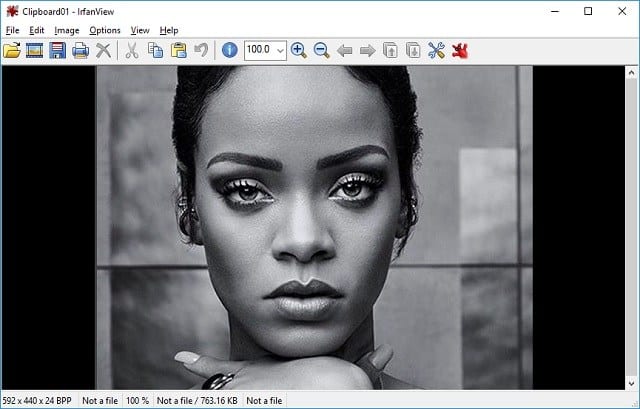Cut the selection with the scissors icon
Image resolution: width=640 pixels, height=409 pixels.
[x=132, y=50]
